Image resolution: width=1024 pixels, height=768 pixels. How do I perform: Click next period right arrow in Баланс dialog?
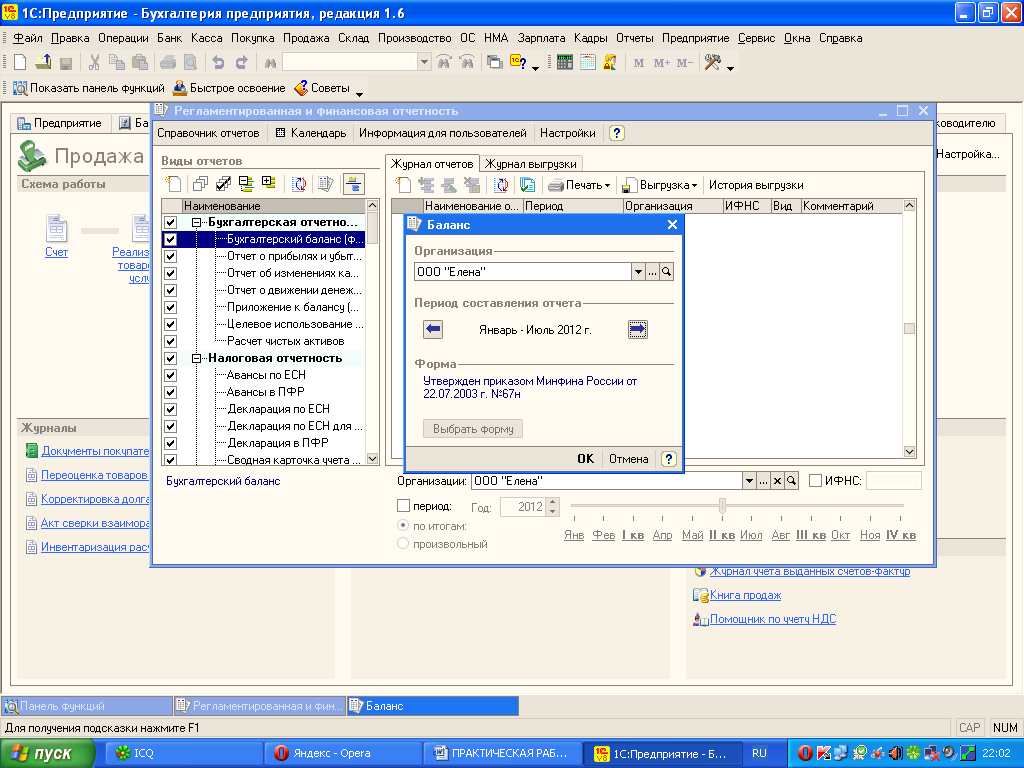(x=637, y=329)
